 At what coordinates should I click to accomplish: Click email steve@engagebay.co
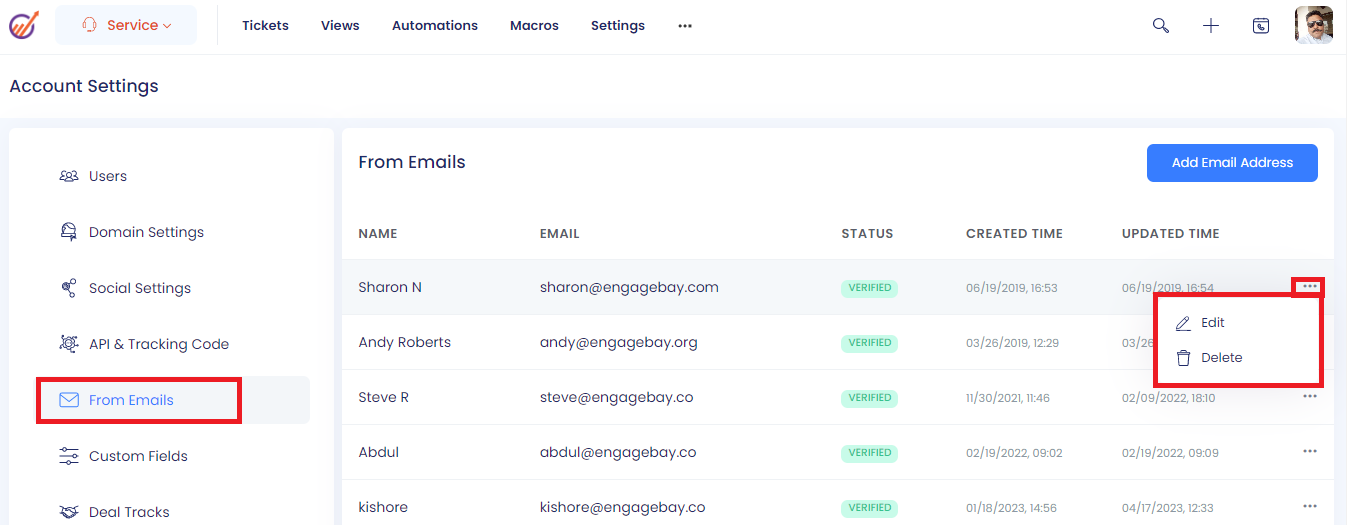pos(617,397)
